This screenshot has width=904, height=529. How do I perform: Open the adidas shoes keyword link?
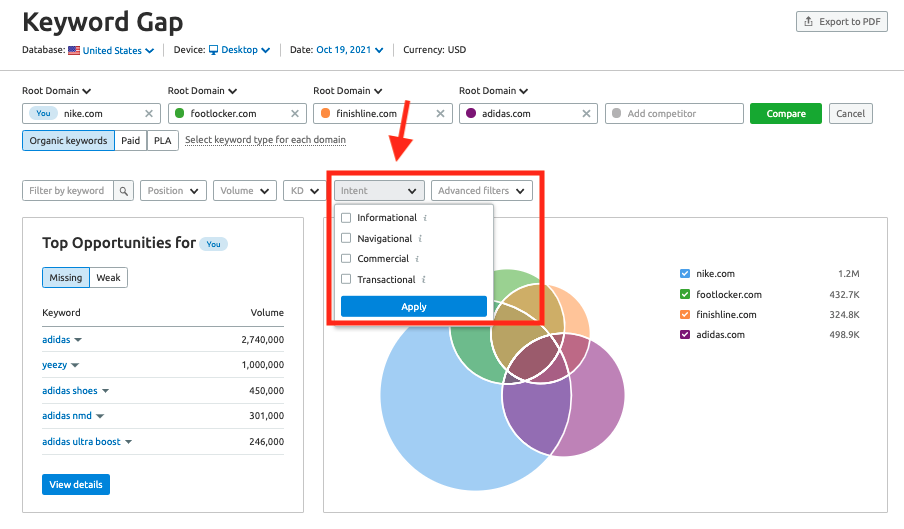pos(70,391)
